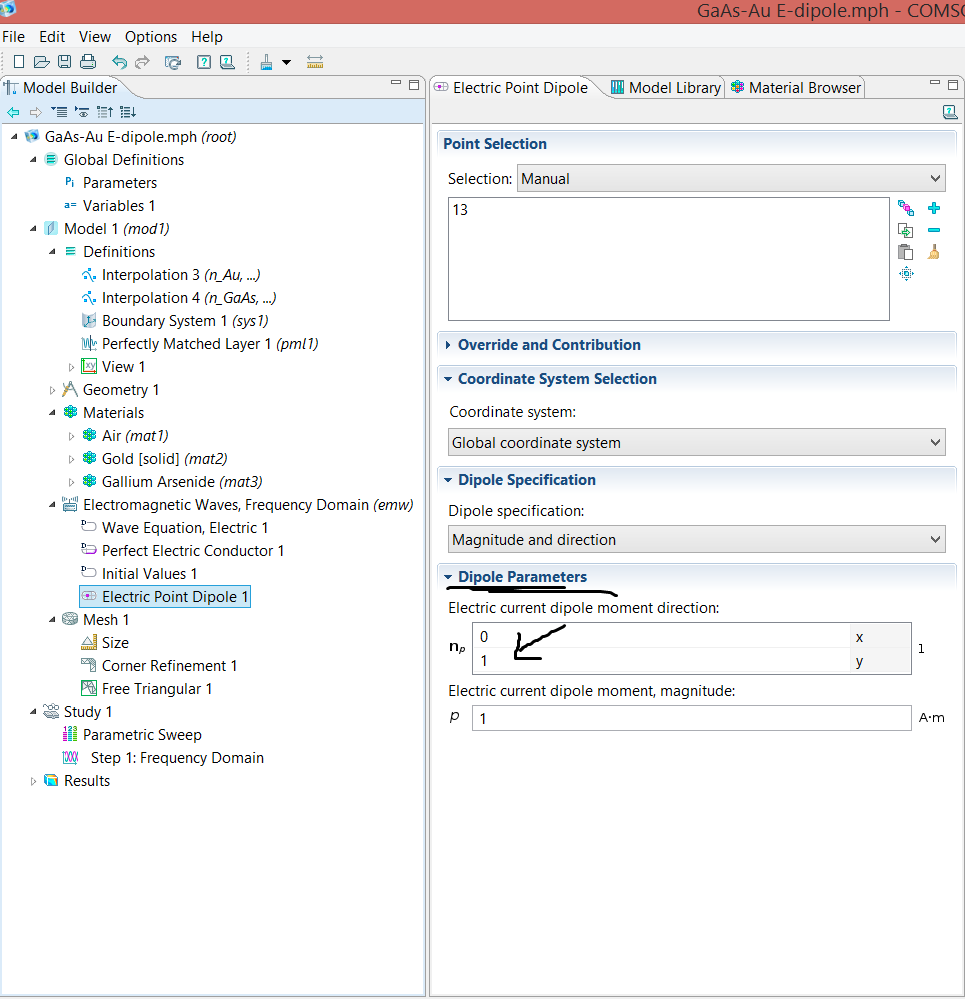Expand the Override and Contribution section
The height and width of the screenshot is (999, 965).
coord(549,345)
